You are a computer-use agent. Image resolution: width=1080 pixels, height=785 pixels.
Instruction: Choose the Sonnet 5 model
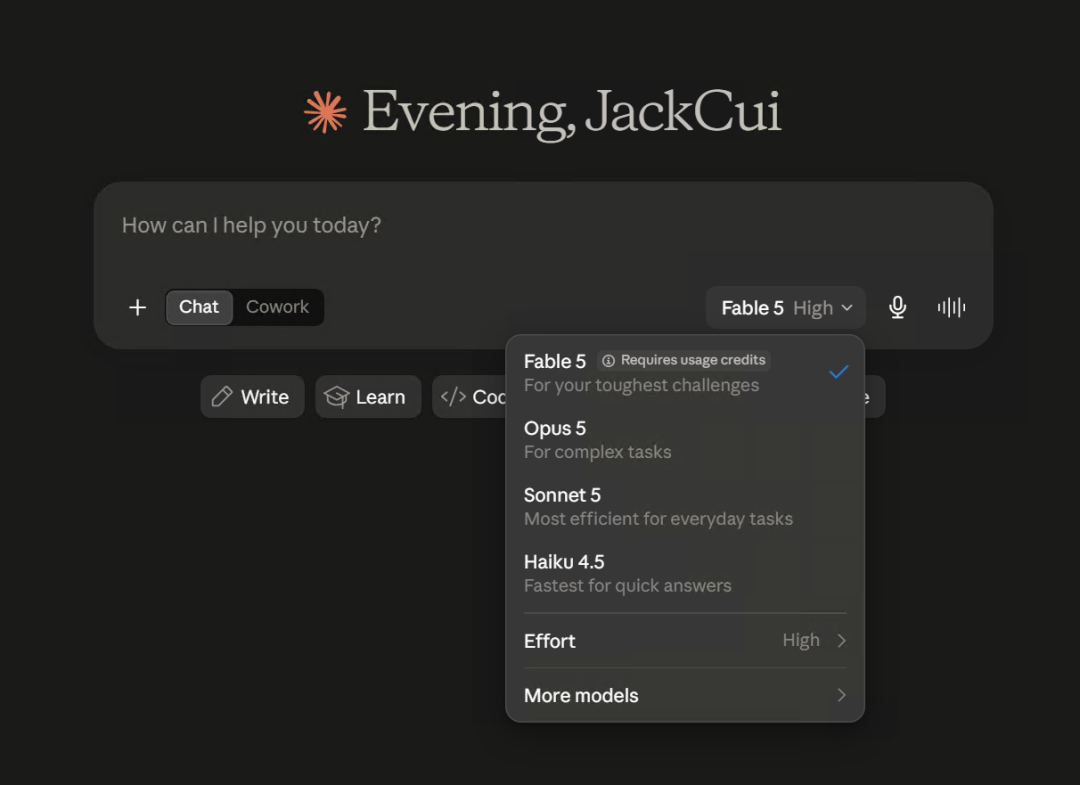click(x=685, y=506)
